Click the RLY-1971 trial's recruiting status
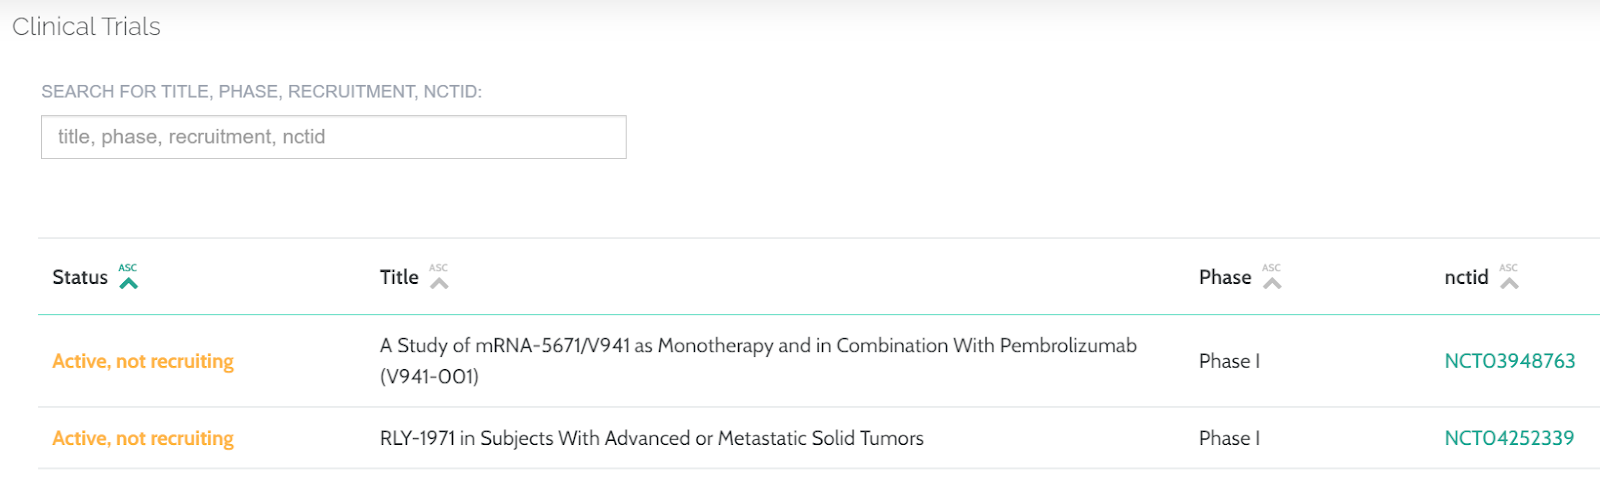1600x485 pixels. coord(143,438)
